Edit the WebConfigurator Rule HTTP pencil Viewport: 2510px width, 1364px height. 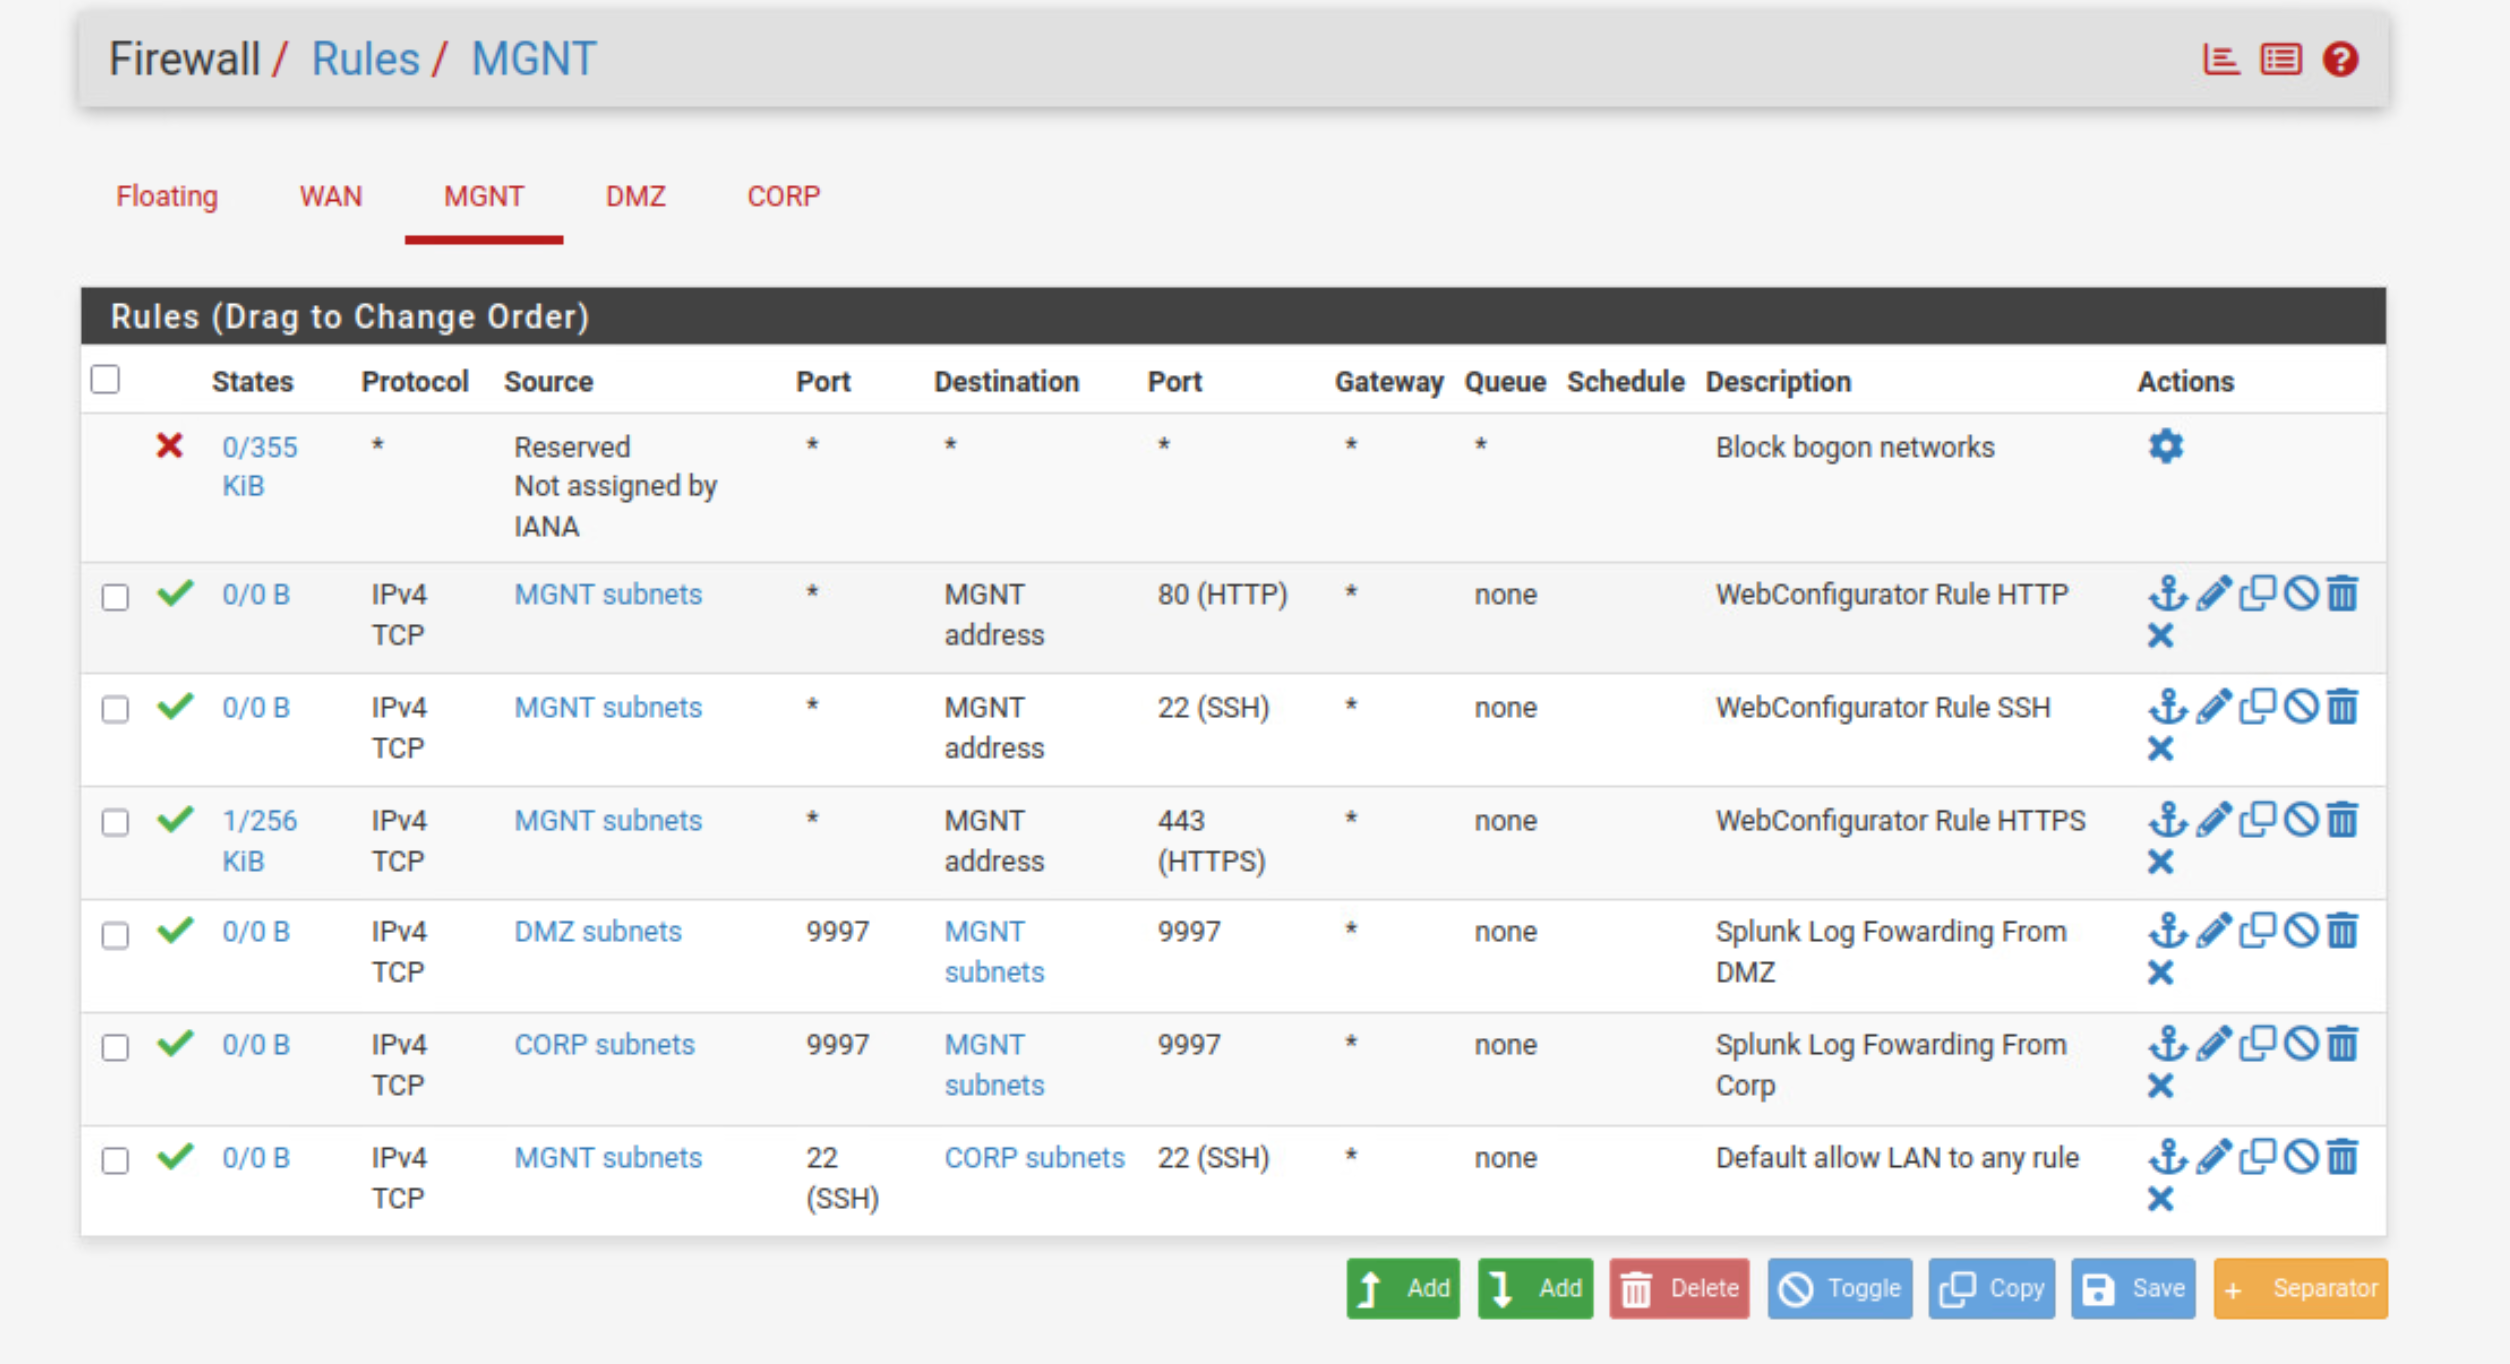(x=2214, y=593)
